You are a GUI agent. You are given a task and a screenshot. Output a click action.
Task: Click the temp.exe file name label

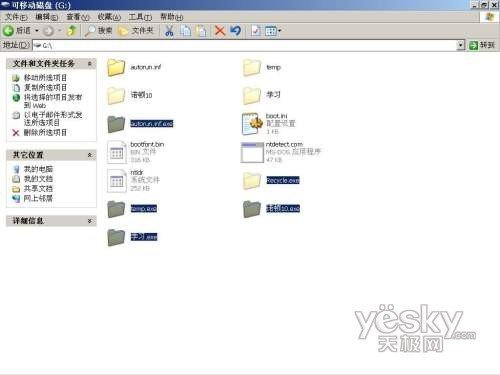(x=144, y=209)
